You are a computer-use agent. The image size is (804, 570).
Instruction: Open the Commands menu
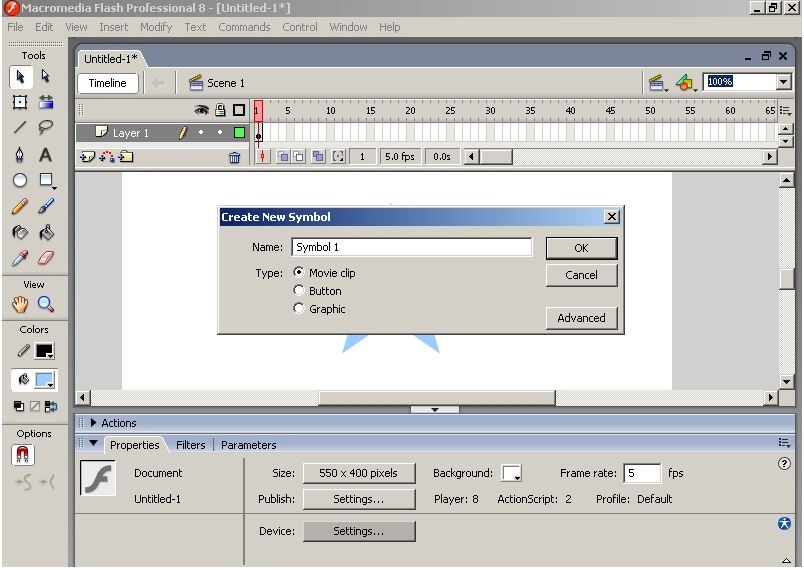point(244,27)
